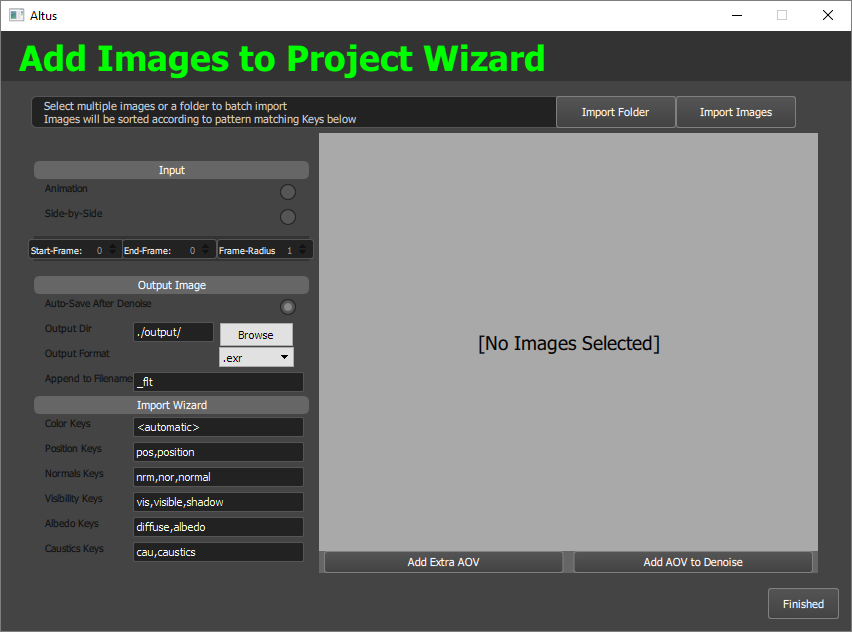
Task: Click the Normals Keys input field
Action: pos(218,477)
